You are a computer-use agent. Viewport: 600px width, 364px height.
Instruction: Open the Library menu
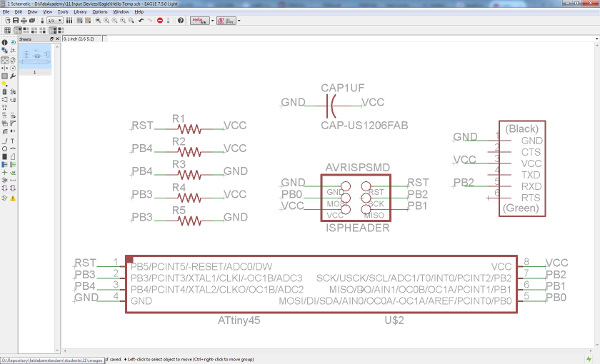pyautogui.click(x=80, y=12)
